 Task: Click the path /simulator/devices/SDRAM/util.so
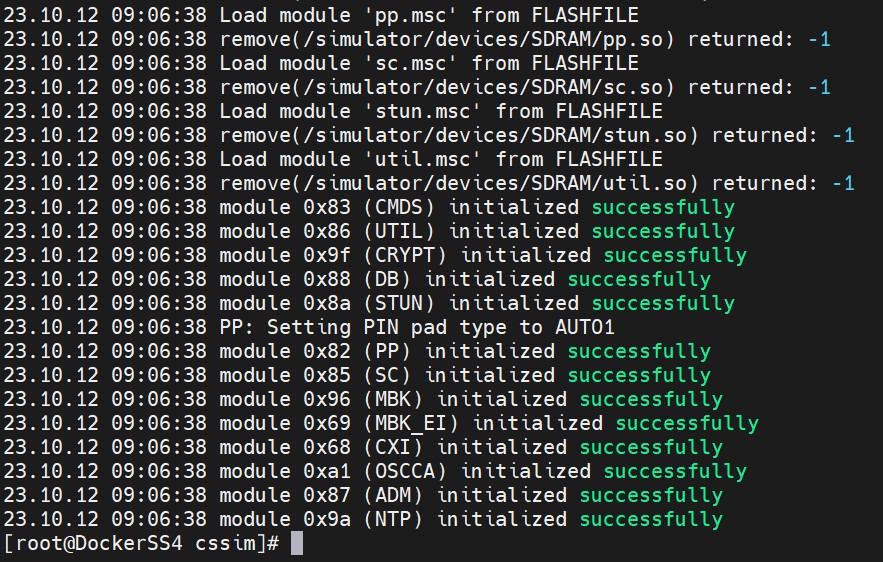[458, 184]
